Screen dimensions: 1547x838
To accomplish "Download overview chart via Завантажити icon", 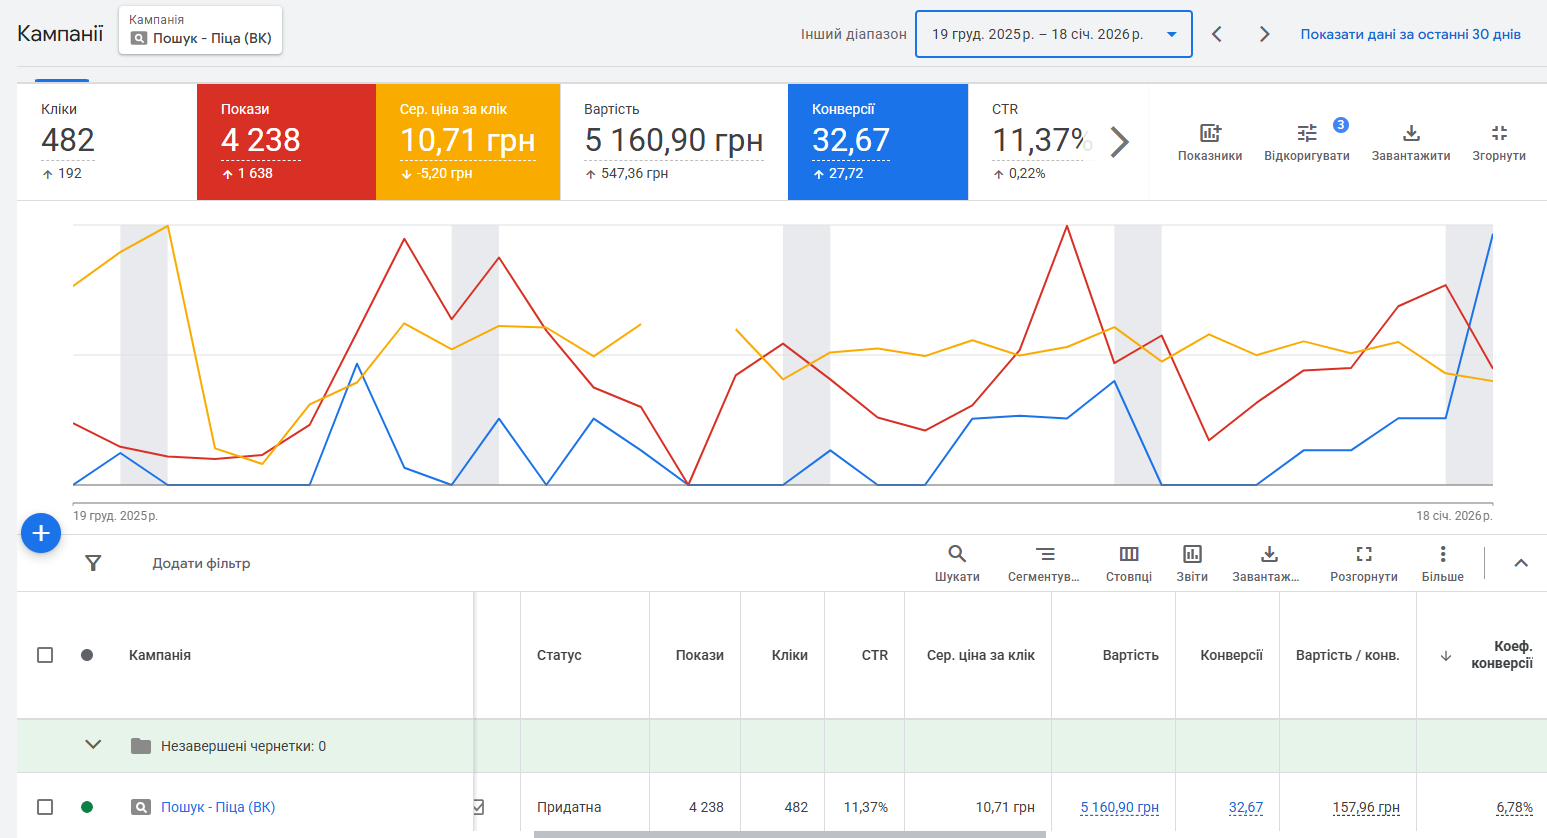I will tap(1411, 141).
